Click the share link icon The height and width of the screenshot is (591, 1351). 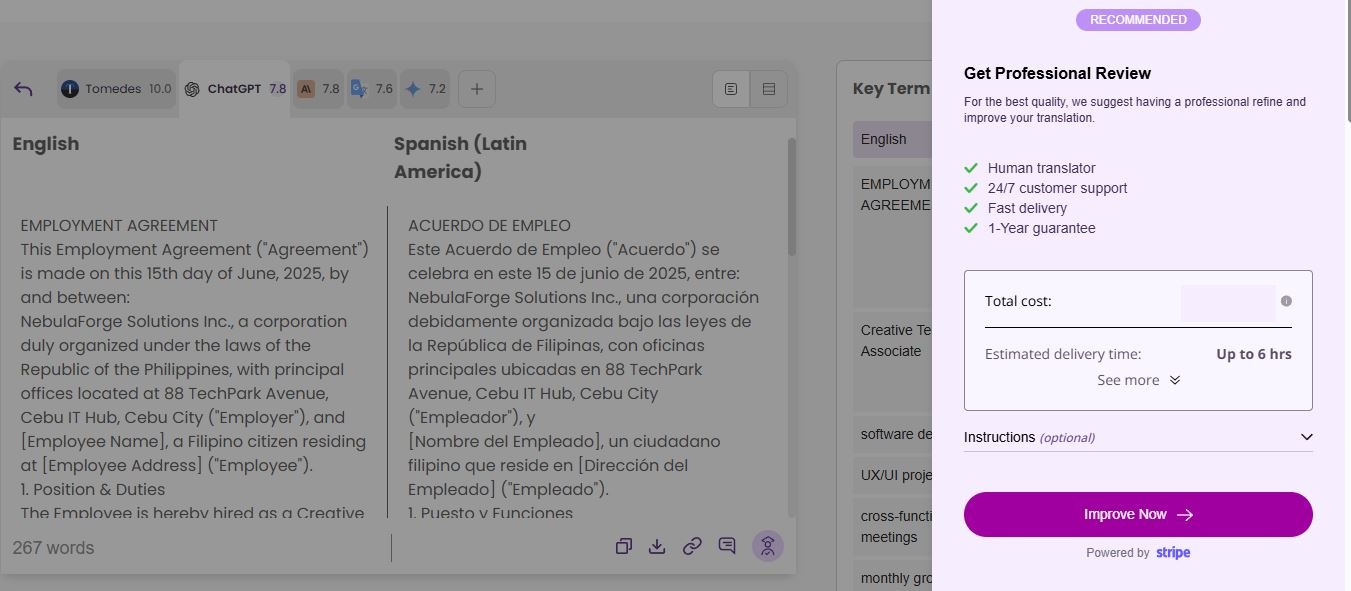click(692, 546)
